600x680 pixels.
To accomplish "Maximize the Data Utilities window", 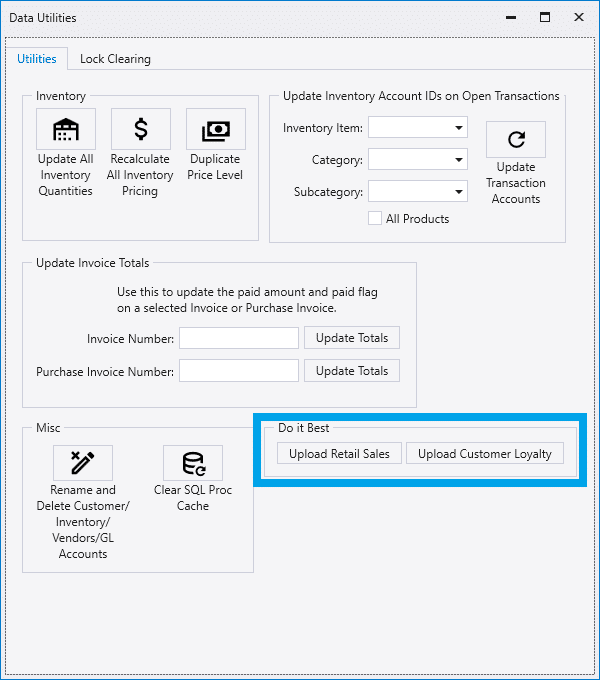I will pos(545,17).
